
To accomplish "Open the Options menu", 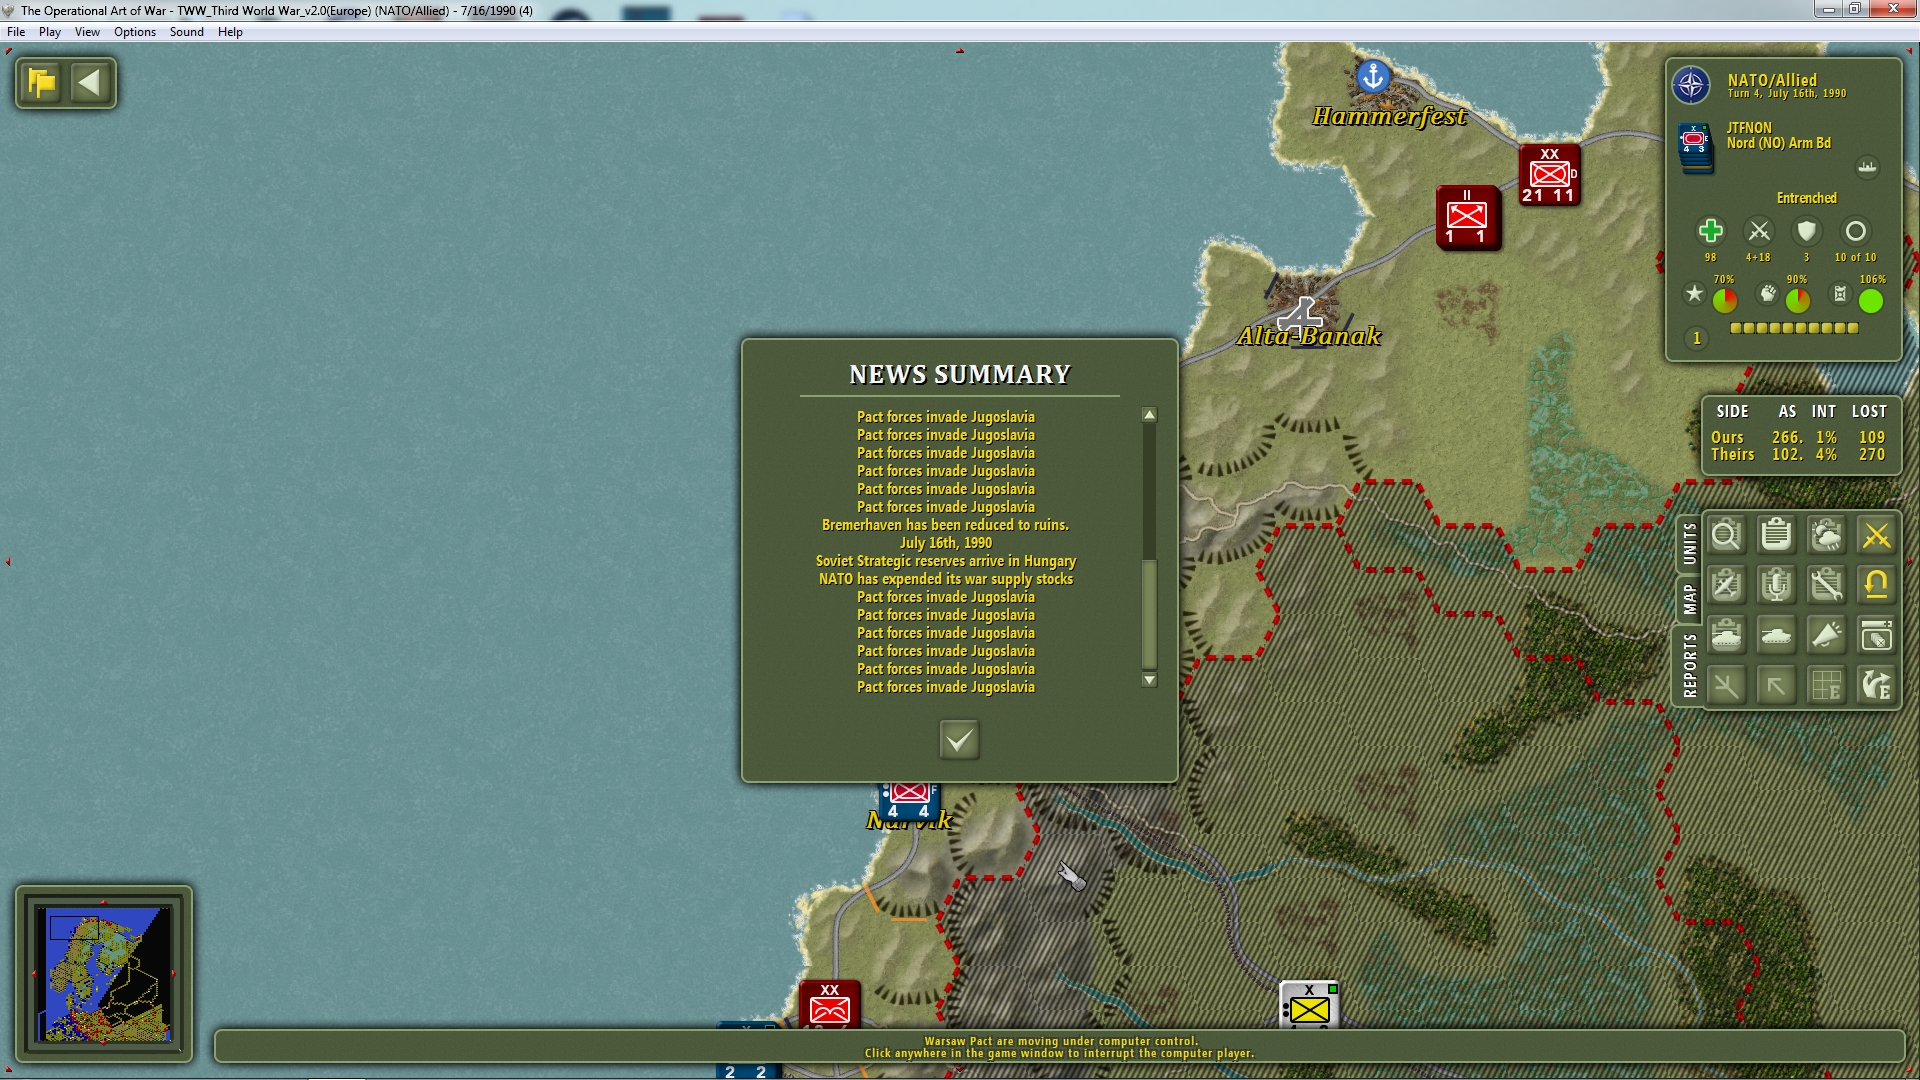I will click(135, 32).
